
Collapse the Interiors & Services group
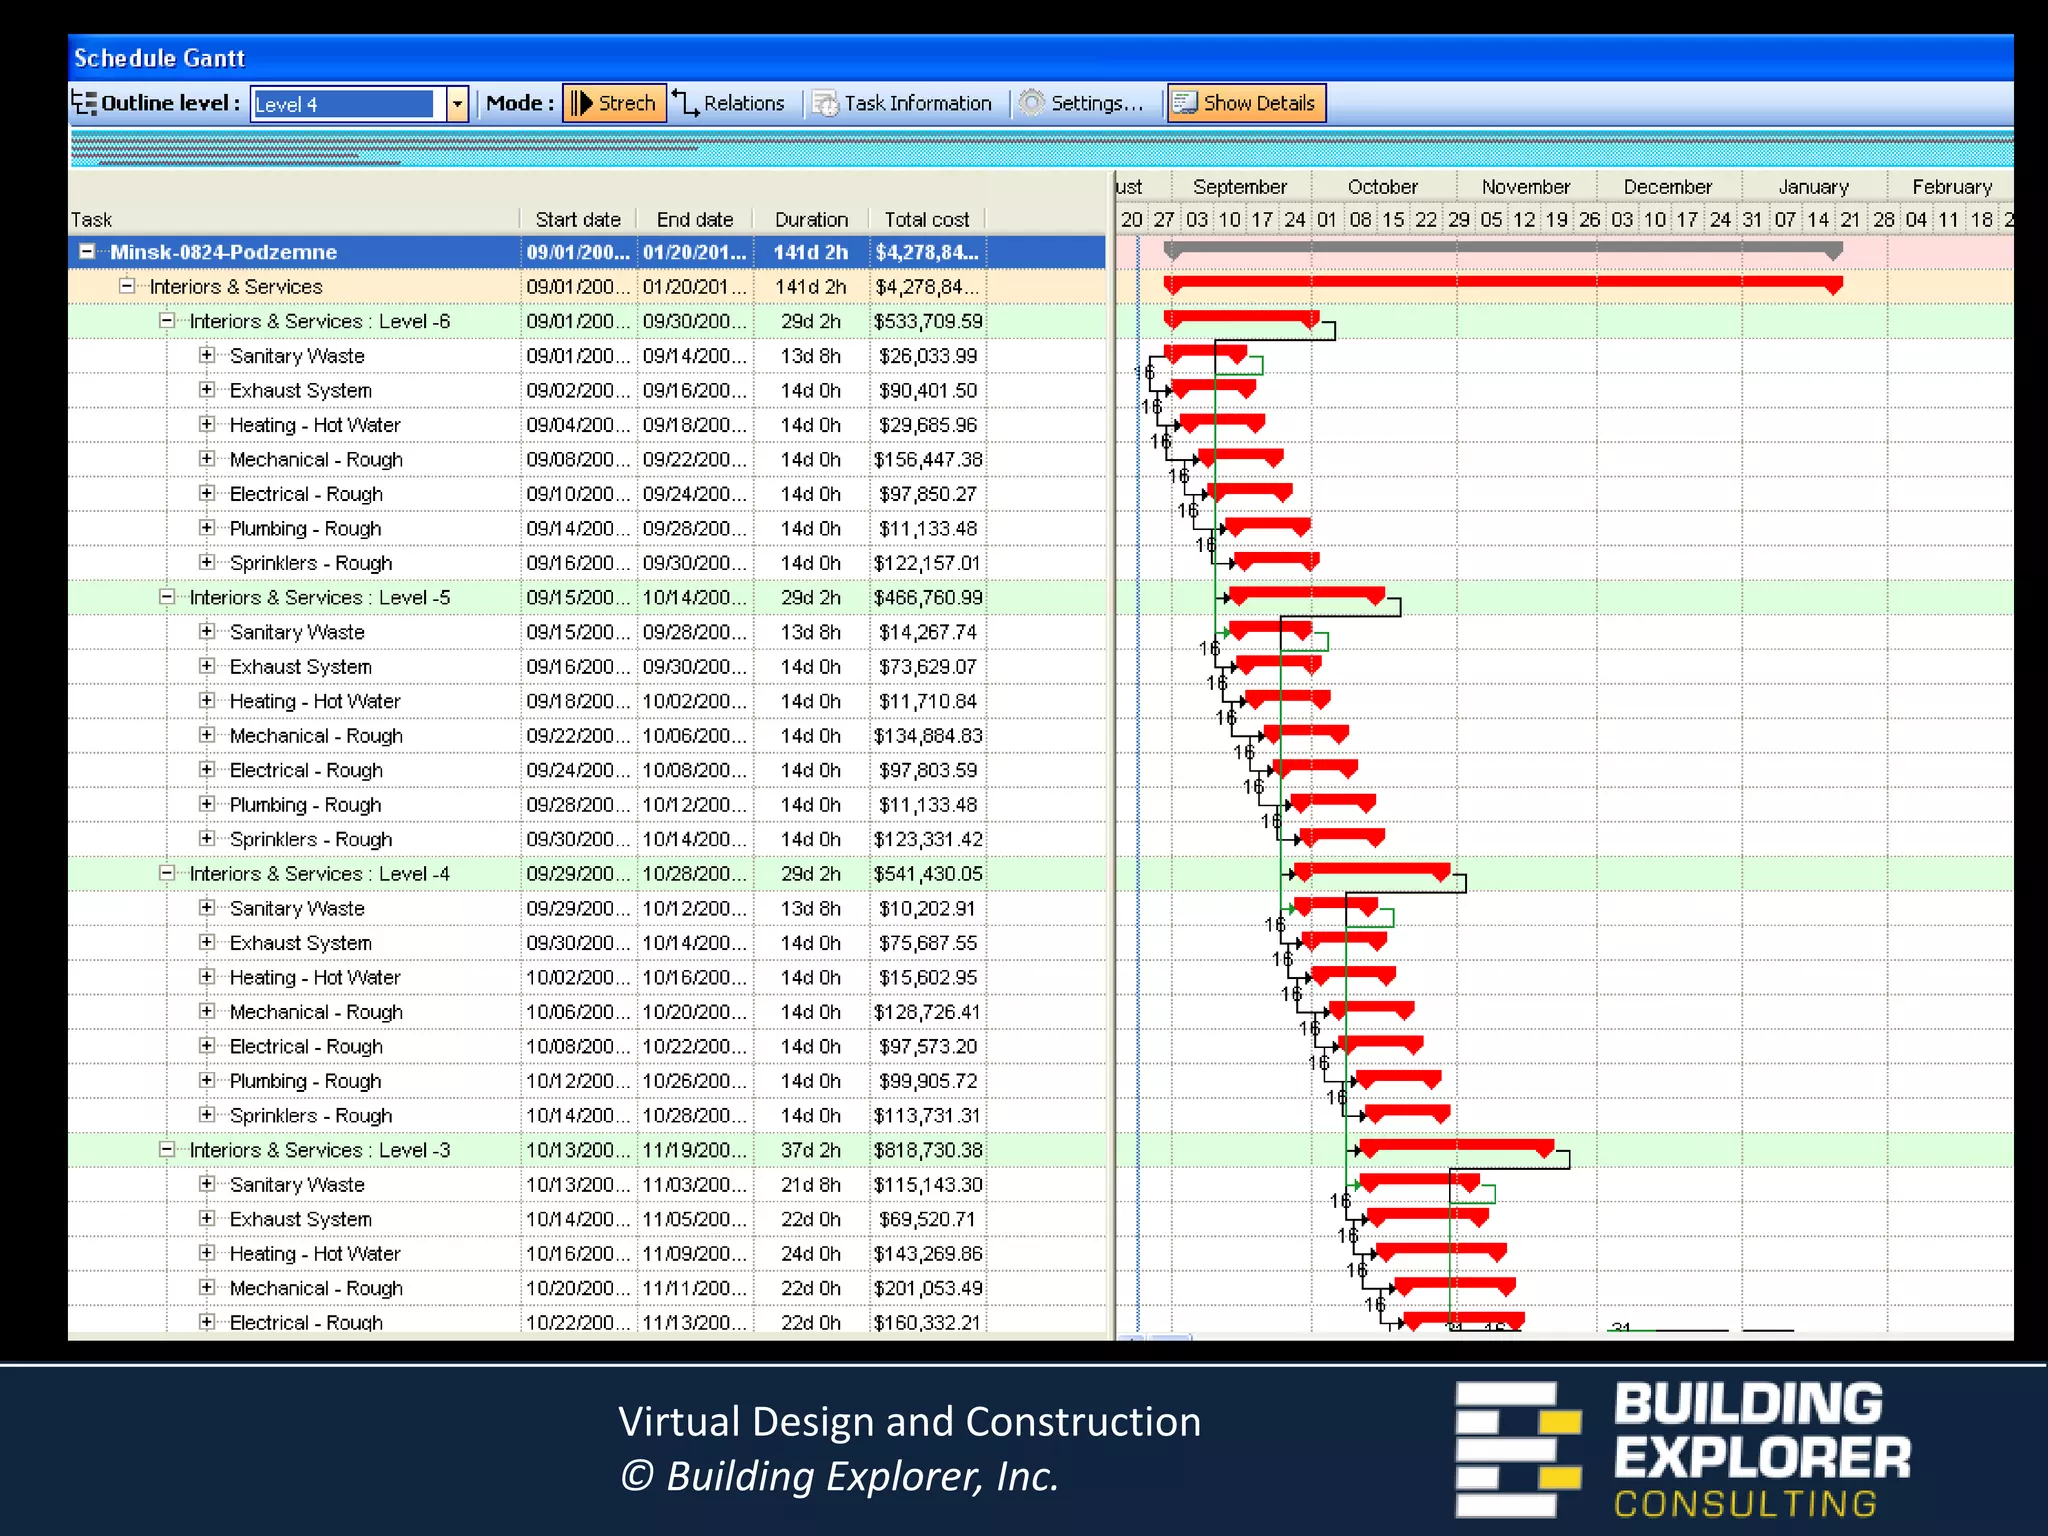[x=127, y=286]
